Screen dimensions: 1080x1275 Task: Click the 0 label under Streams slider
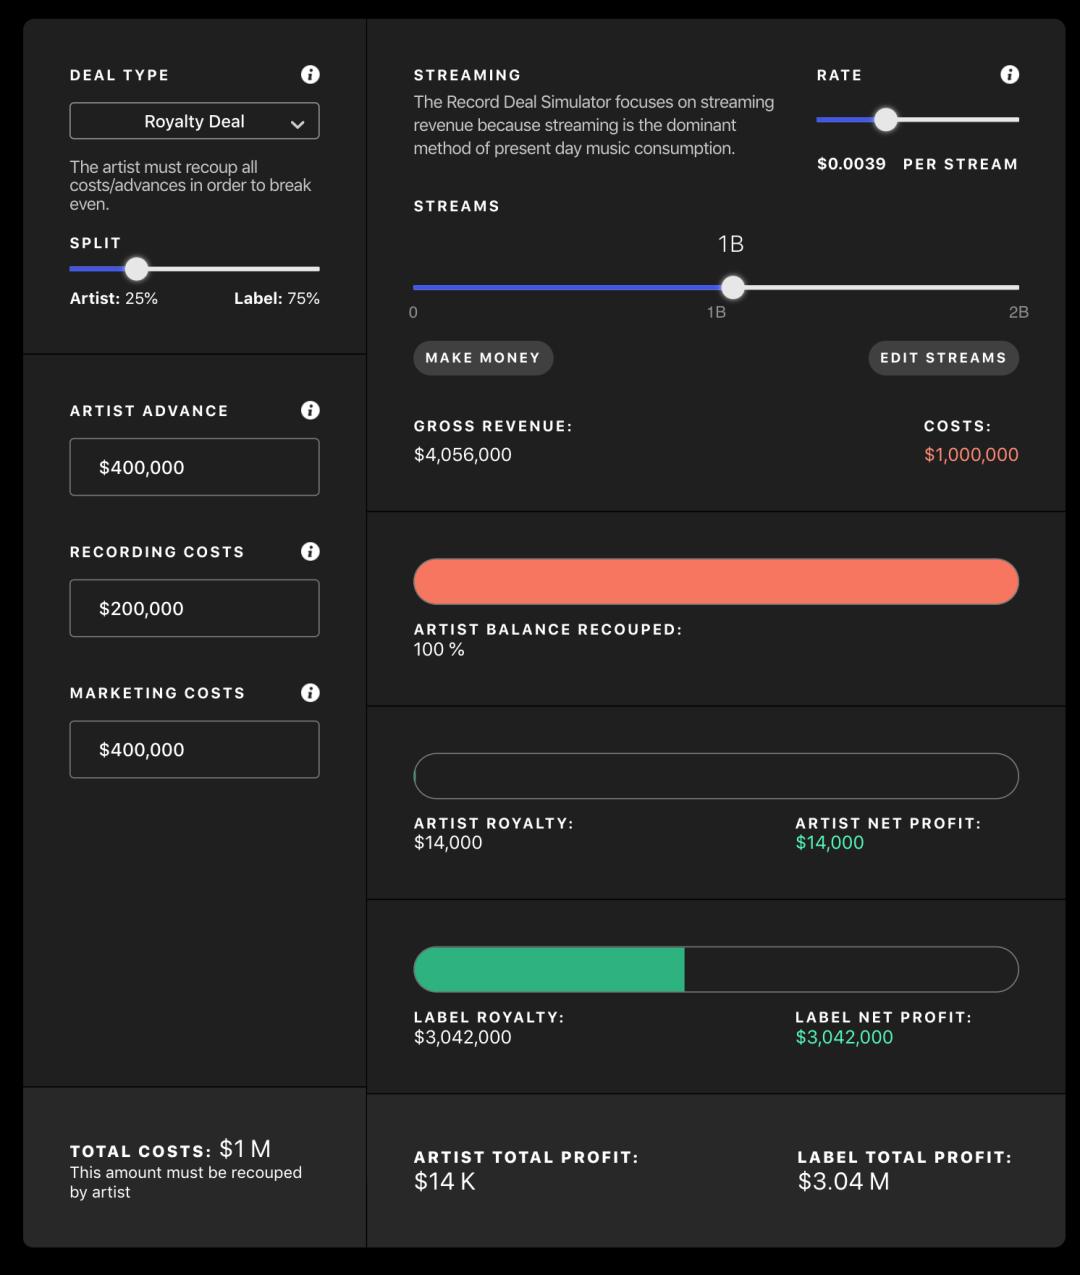pos(413,312)
